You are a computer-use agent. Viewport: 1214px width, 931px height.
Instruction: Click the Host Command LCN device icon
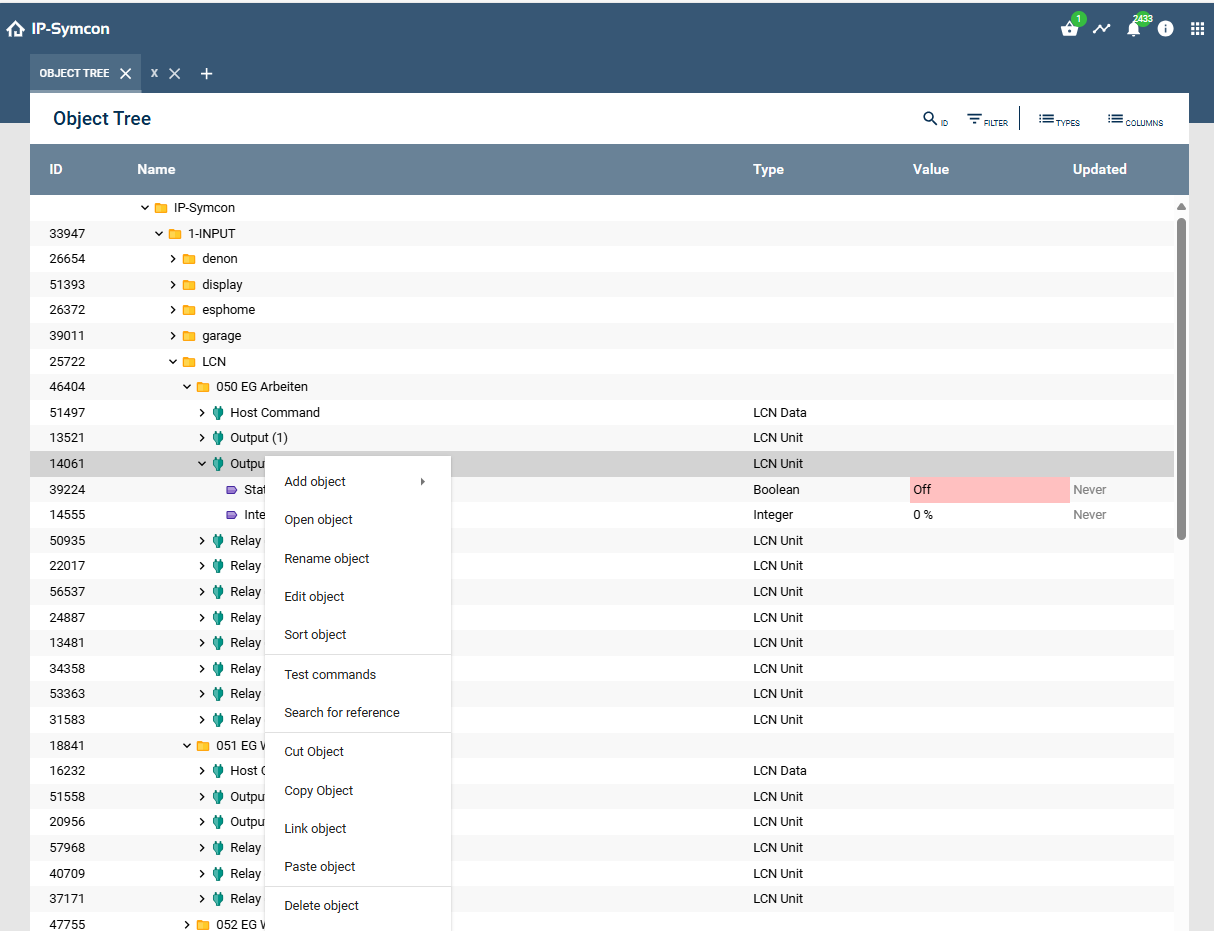tap(217, 412)
